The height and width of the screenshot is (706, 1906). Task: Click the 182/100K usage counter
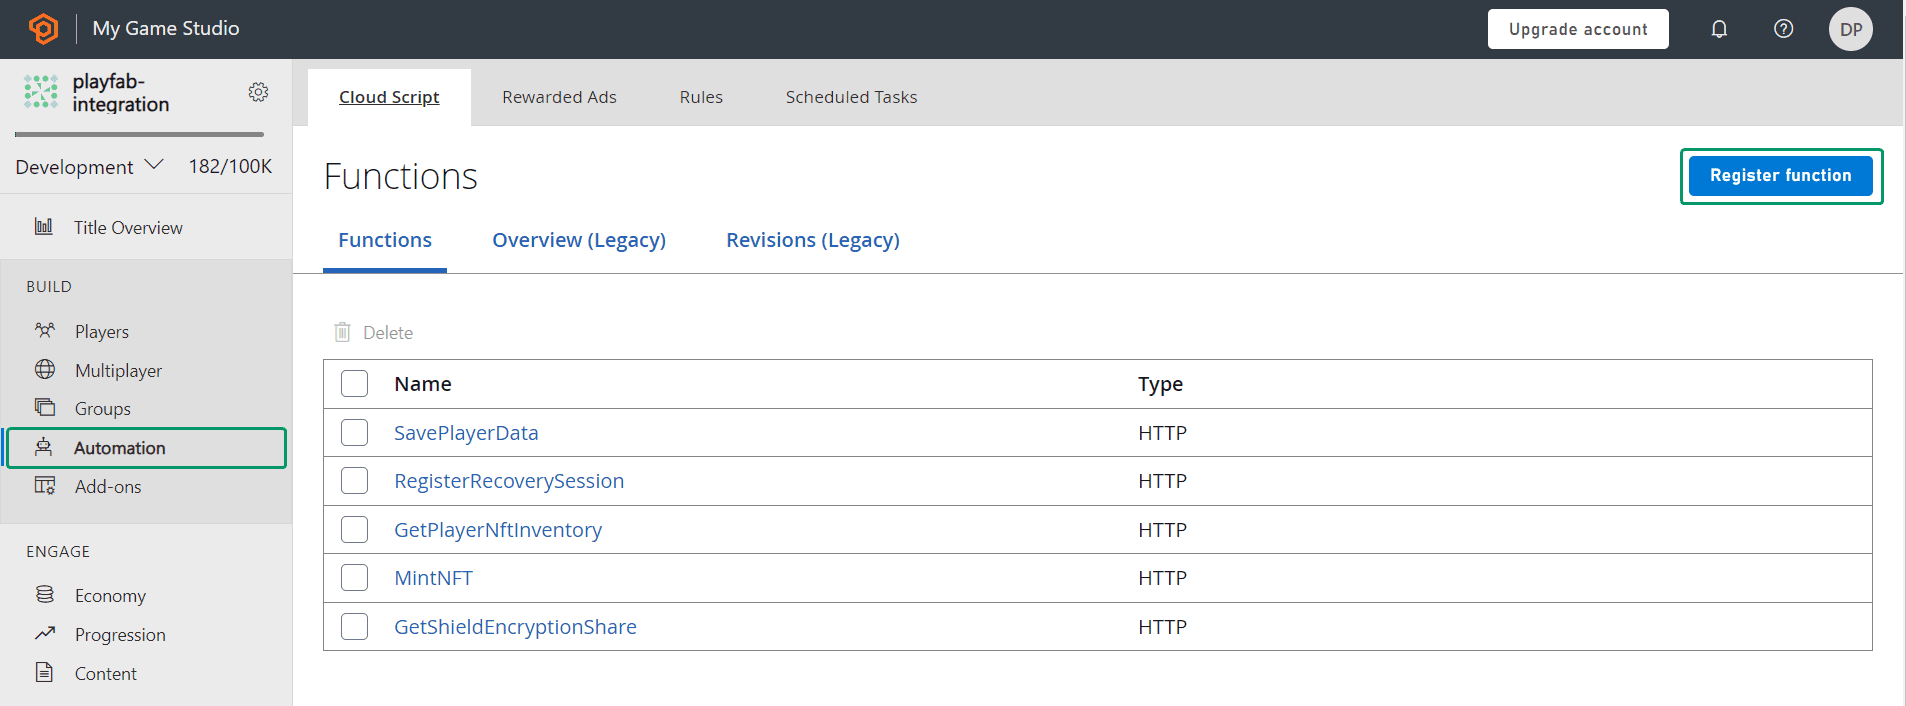point(230,166)
